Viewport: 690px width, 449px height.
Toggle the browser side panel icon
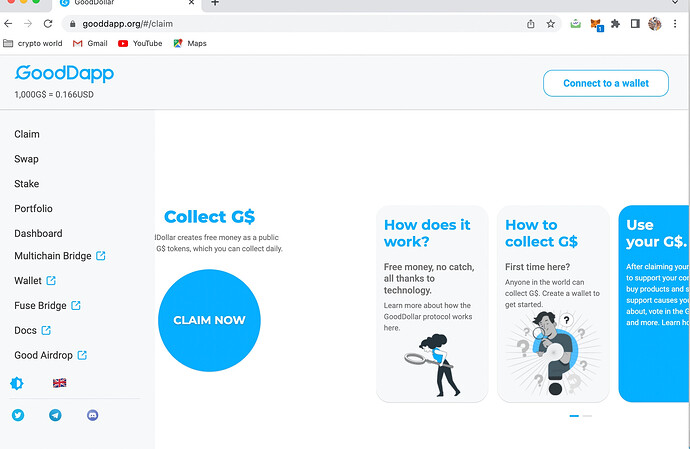coord(635,24)
